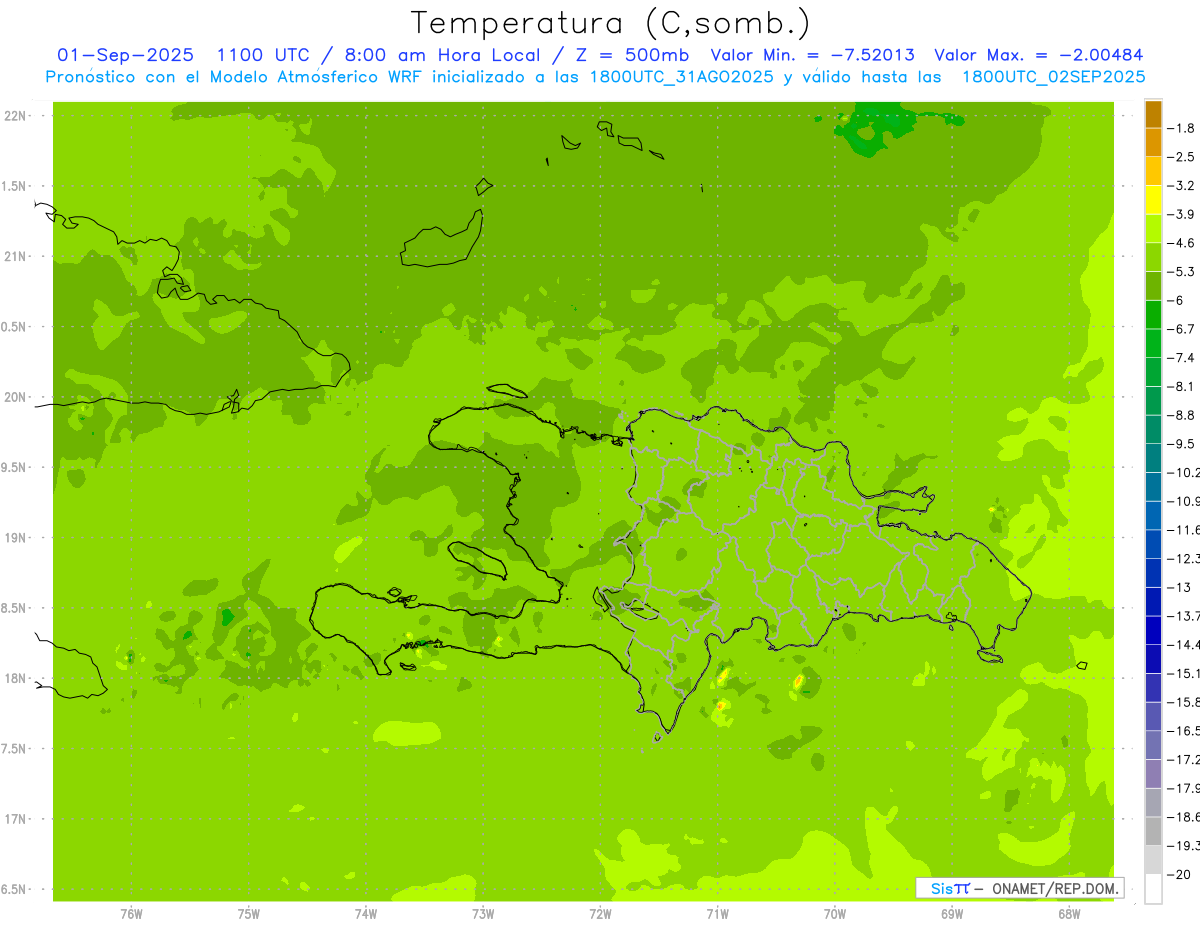Image resolution: width=1200 pixels, height=927 pixels.
Task: Pick the orange band between -1.8 and -2.5
Action: coord(1153,143)
